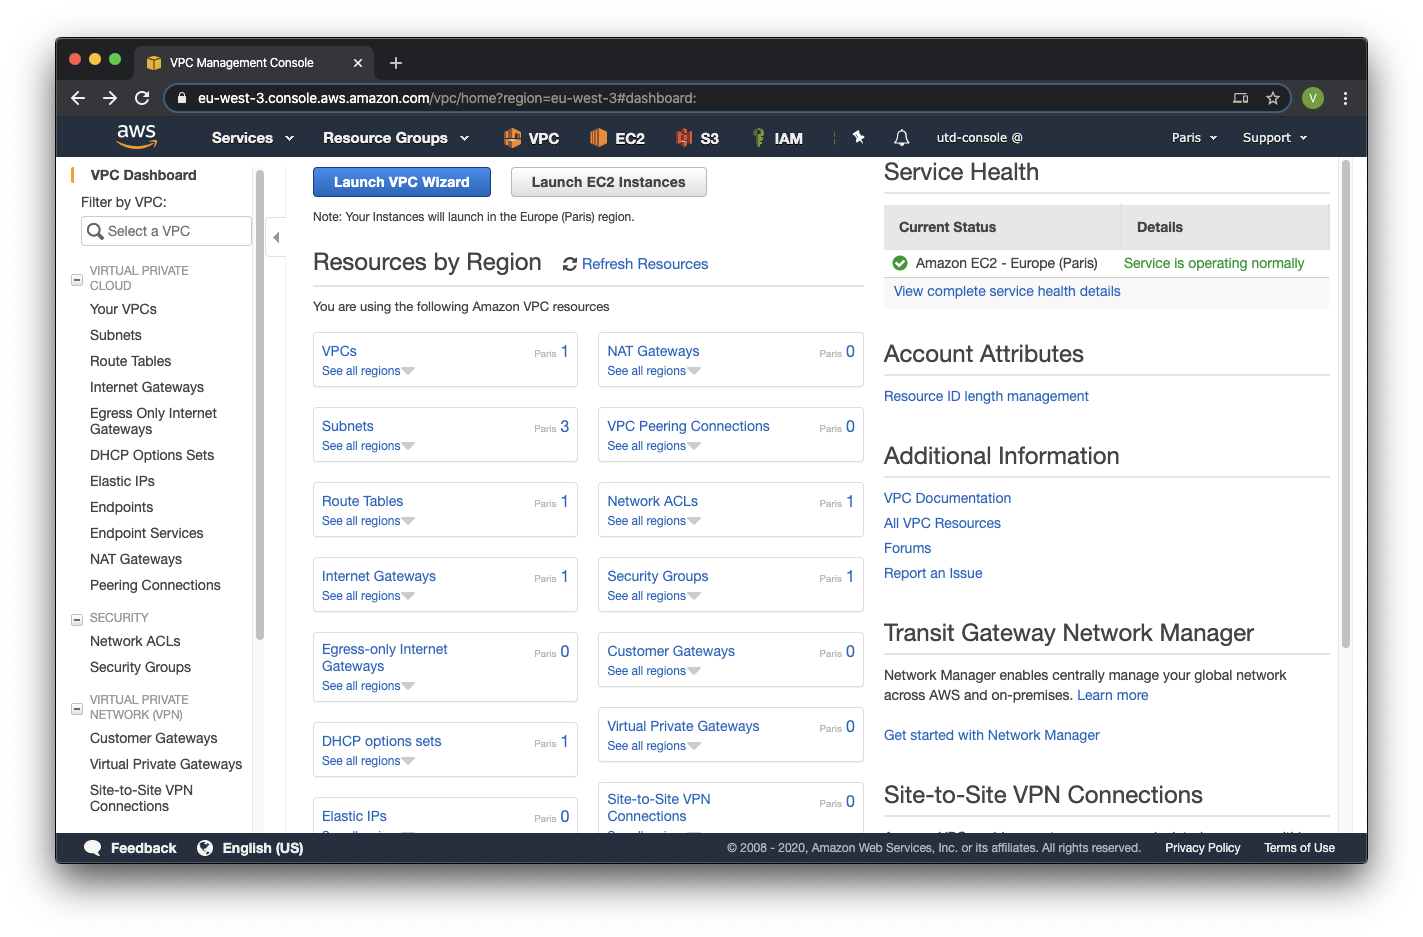Click the Feedback speech bubble icon
1423x937 pixels.
click(x=93, y=848)
